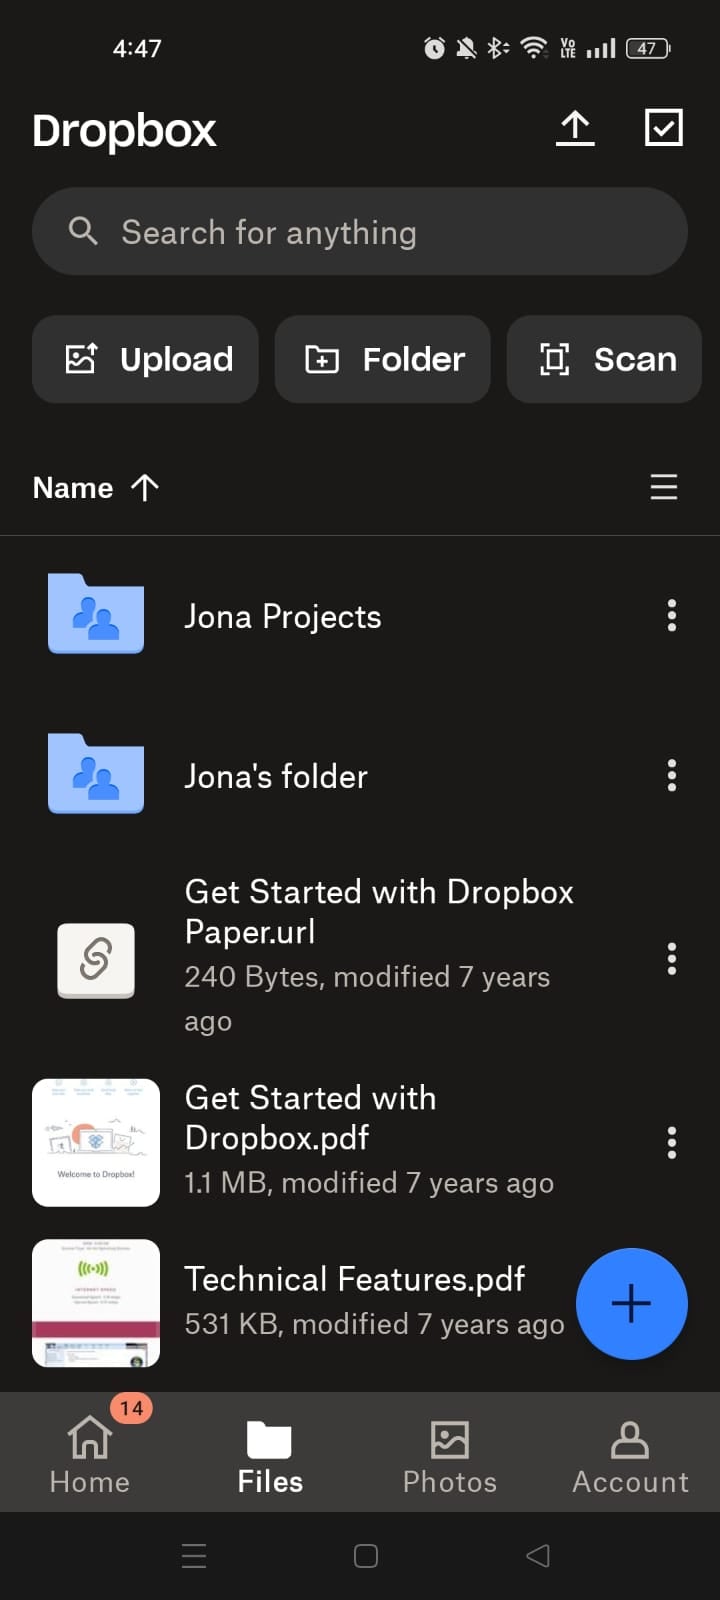Tap the Dropbox title

coord(124,131)
